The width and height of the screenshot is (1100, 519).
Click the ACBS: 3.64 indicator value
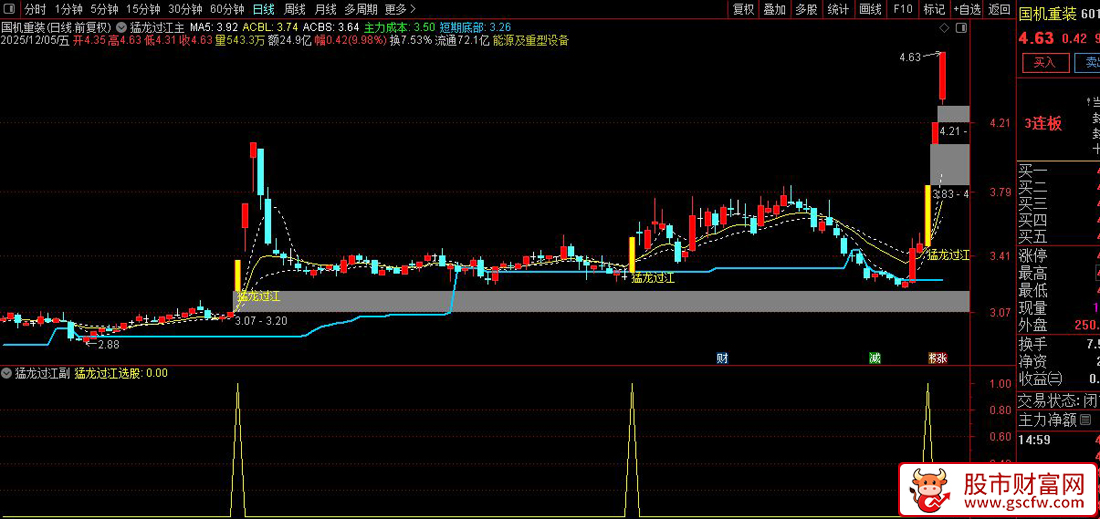pyautogui.click(x=330, y=27)
